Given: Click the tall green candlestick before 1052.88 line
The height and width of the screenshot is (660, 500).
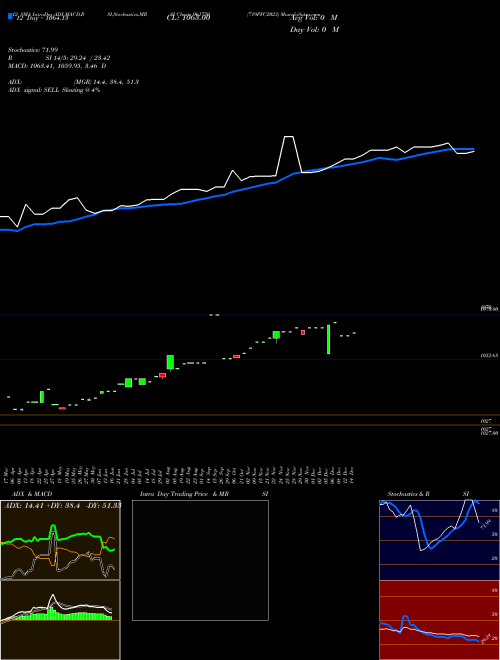Looking at the screenshot, I should pos(329,339).
